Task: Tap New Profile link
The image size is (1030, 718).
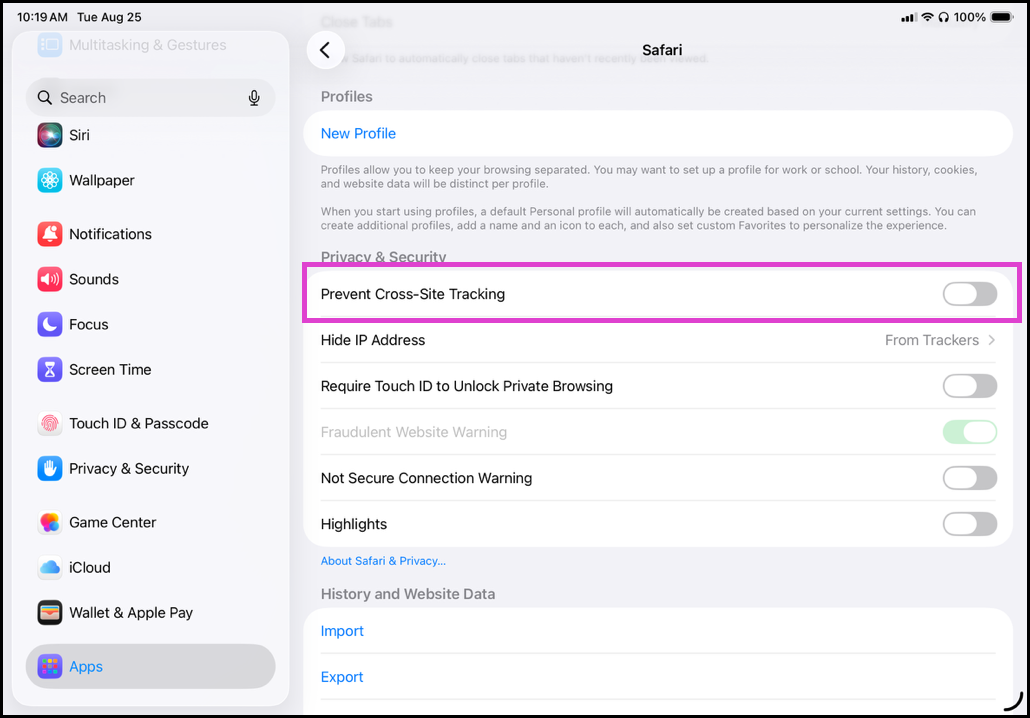Action: (x=358, y=133)
